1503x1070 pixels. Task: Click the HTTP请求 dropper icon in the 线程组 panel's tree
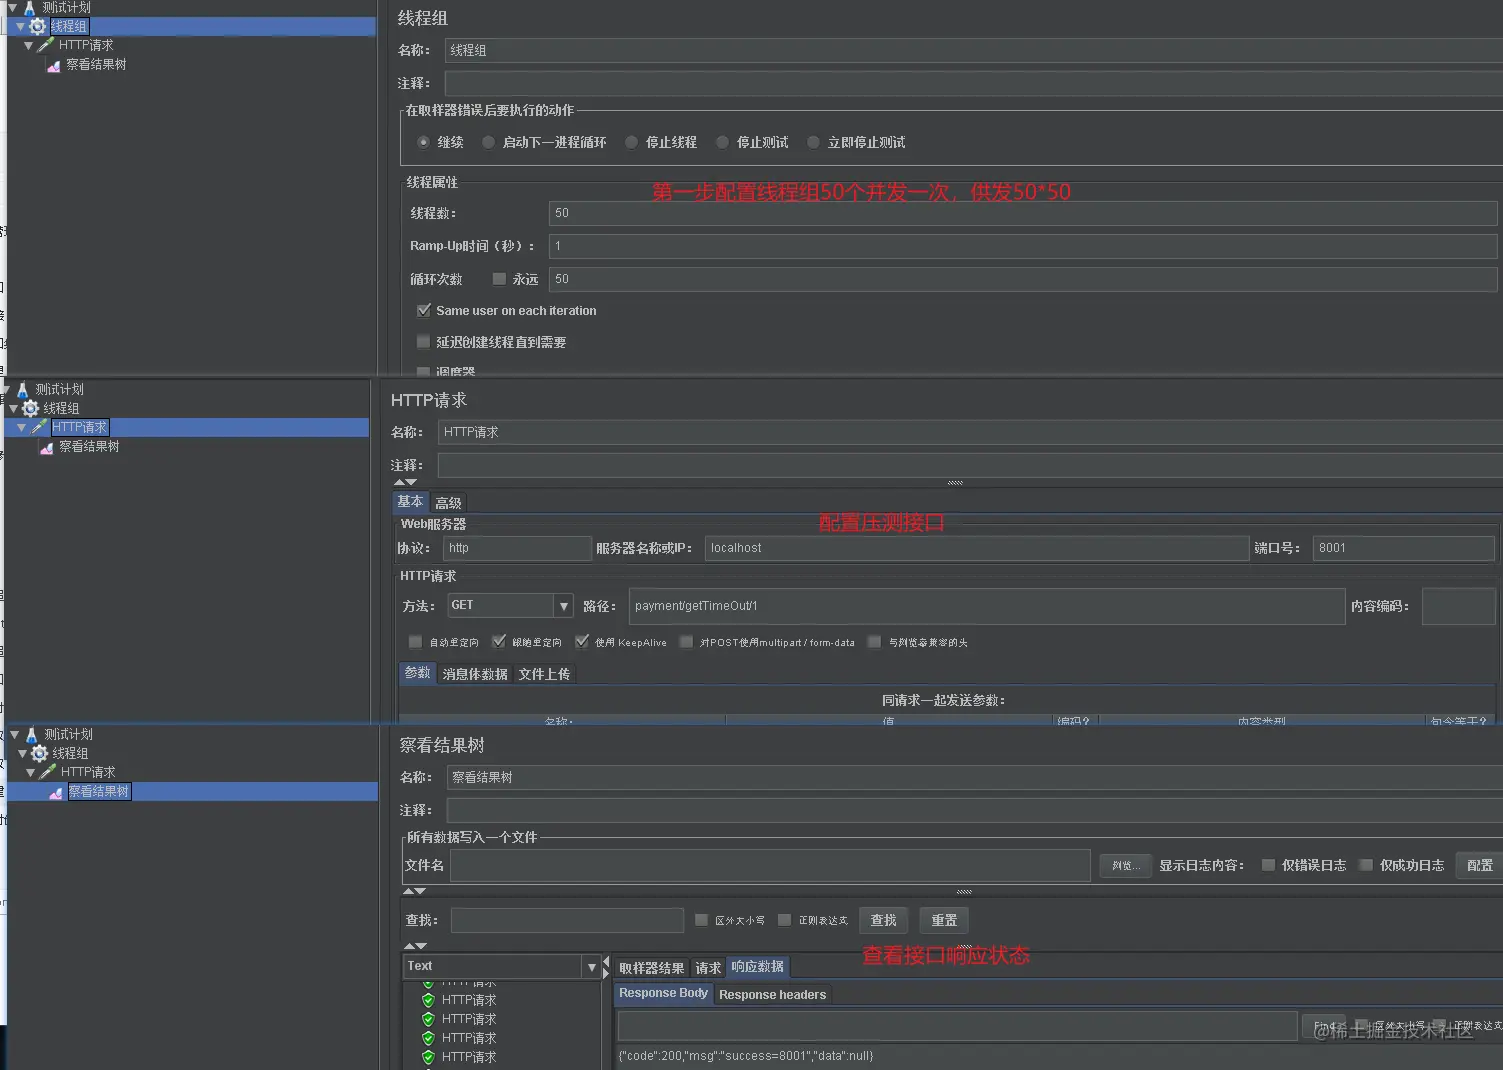[46, 45]
